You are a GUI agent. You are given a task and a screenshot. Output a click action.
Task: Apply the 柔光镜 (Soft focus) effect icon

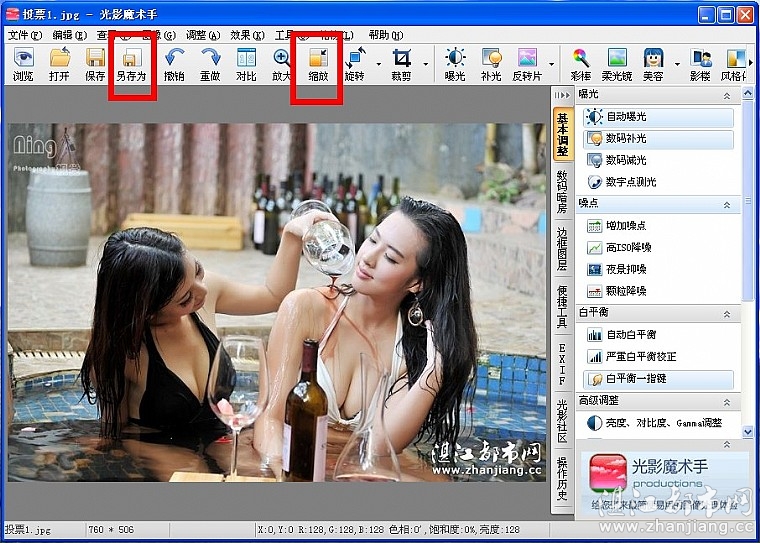(617, 62)
